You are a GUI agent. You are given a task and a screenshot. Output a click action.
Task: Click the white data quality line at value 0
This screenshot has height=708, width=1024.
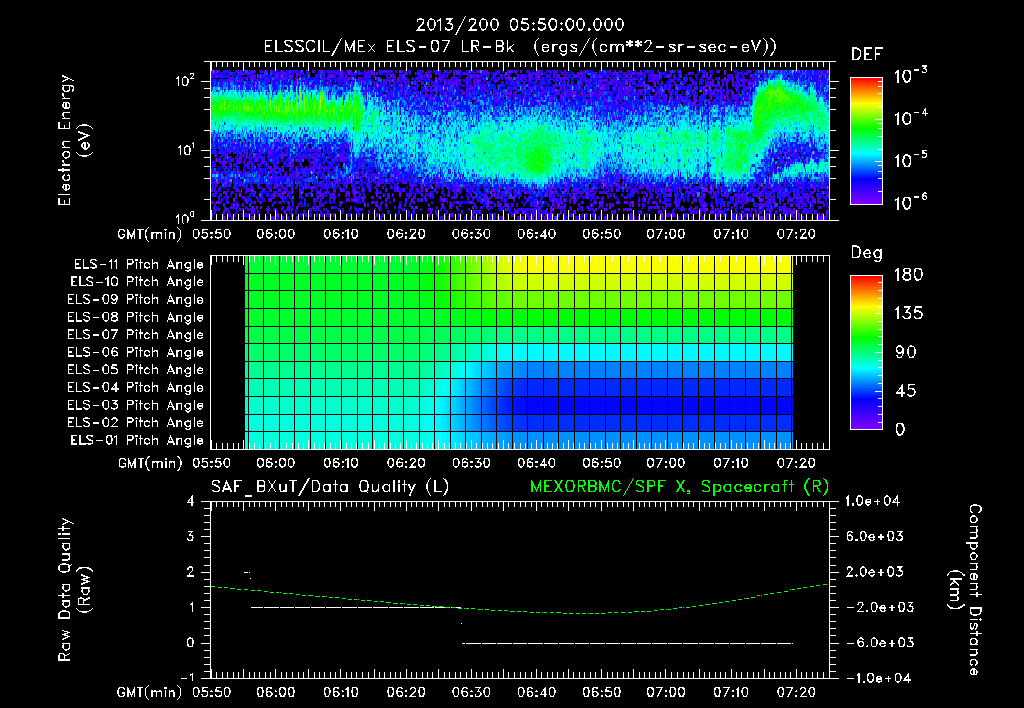[628, 643]
